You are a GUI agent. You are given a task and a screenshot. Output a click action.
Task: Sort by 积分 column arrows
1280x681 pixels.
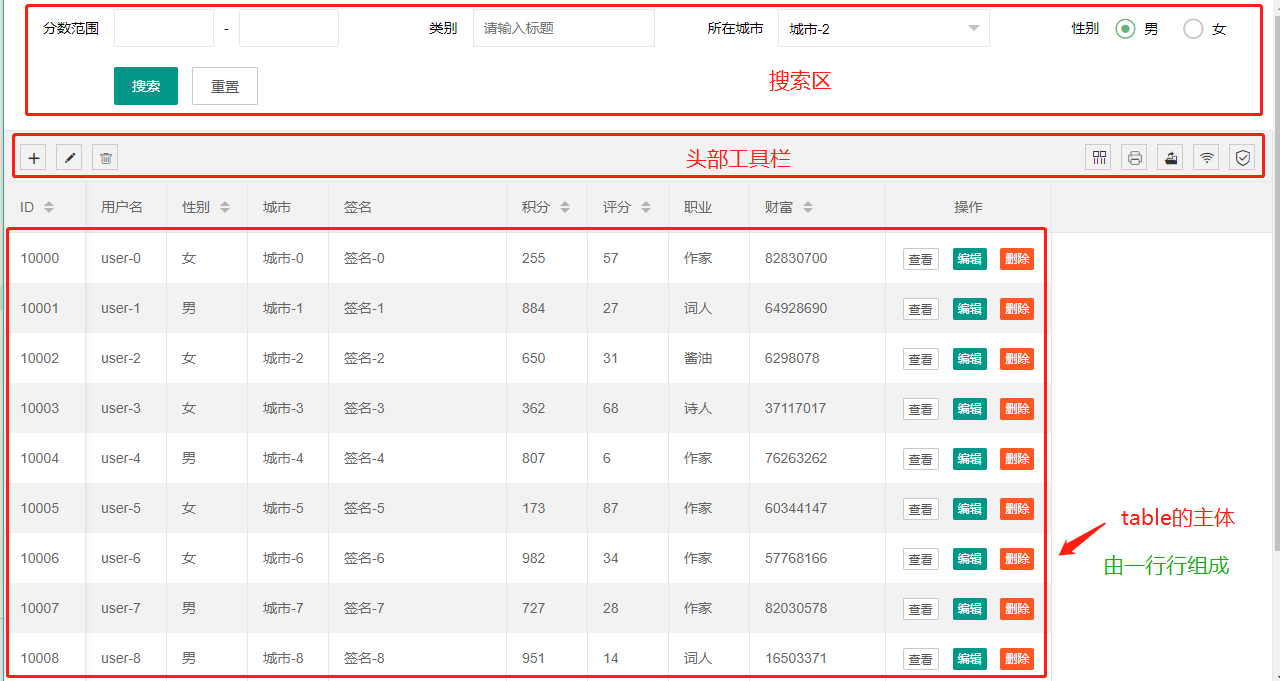click(565, 207)
